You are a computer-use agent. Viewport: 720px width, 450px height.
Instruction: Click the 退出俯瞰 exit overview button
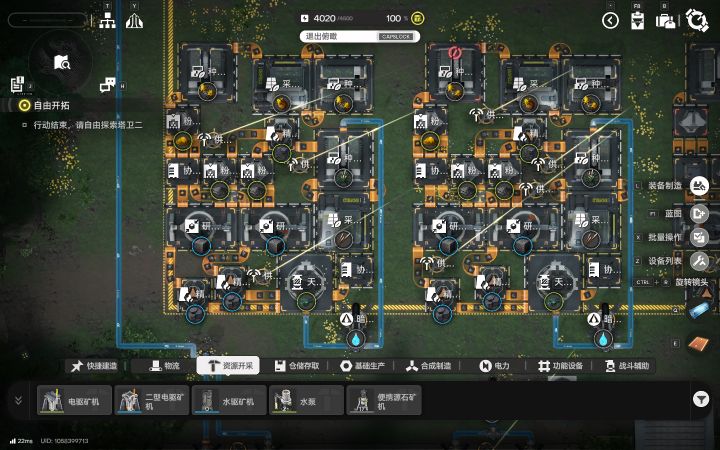[x=360, y=36]
